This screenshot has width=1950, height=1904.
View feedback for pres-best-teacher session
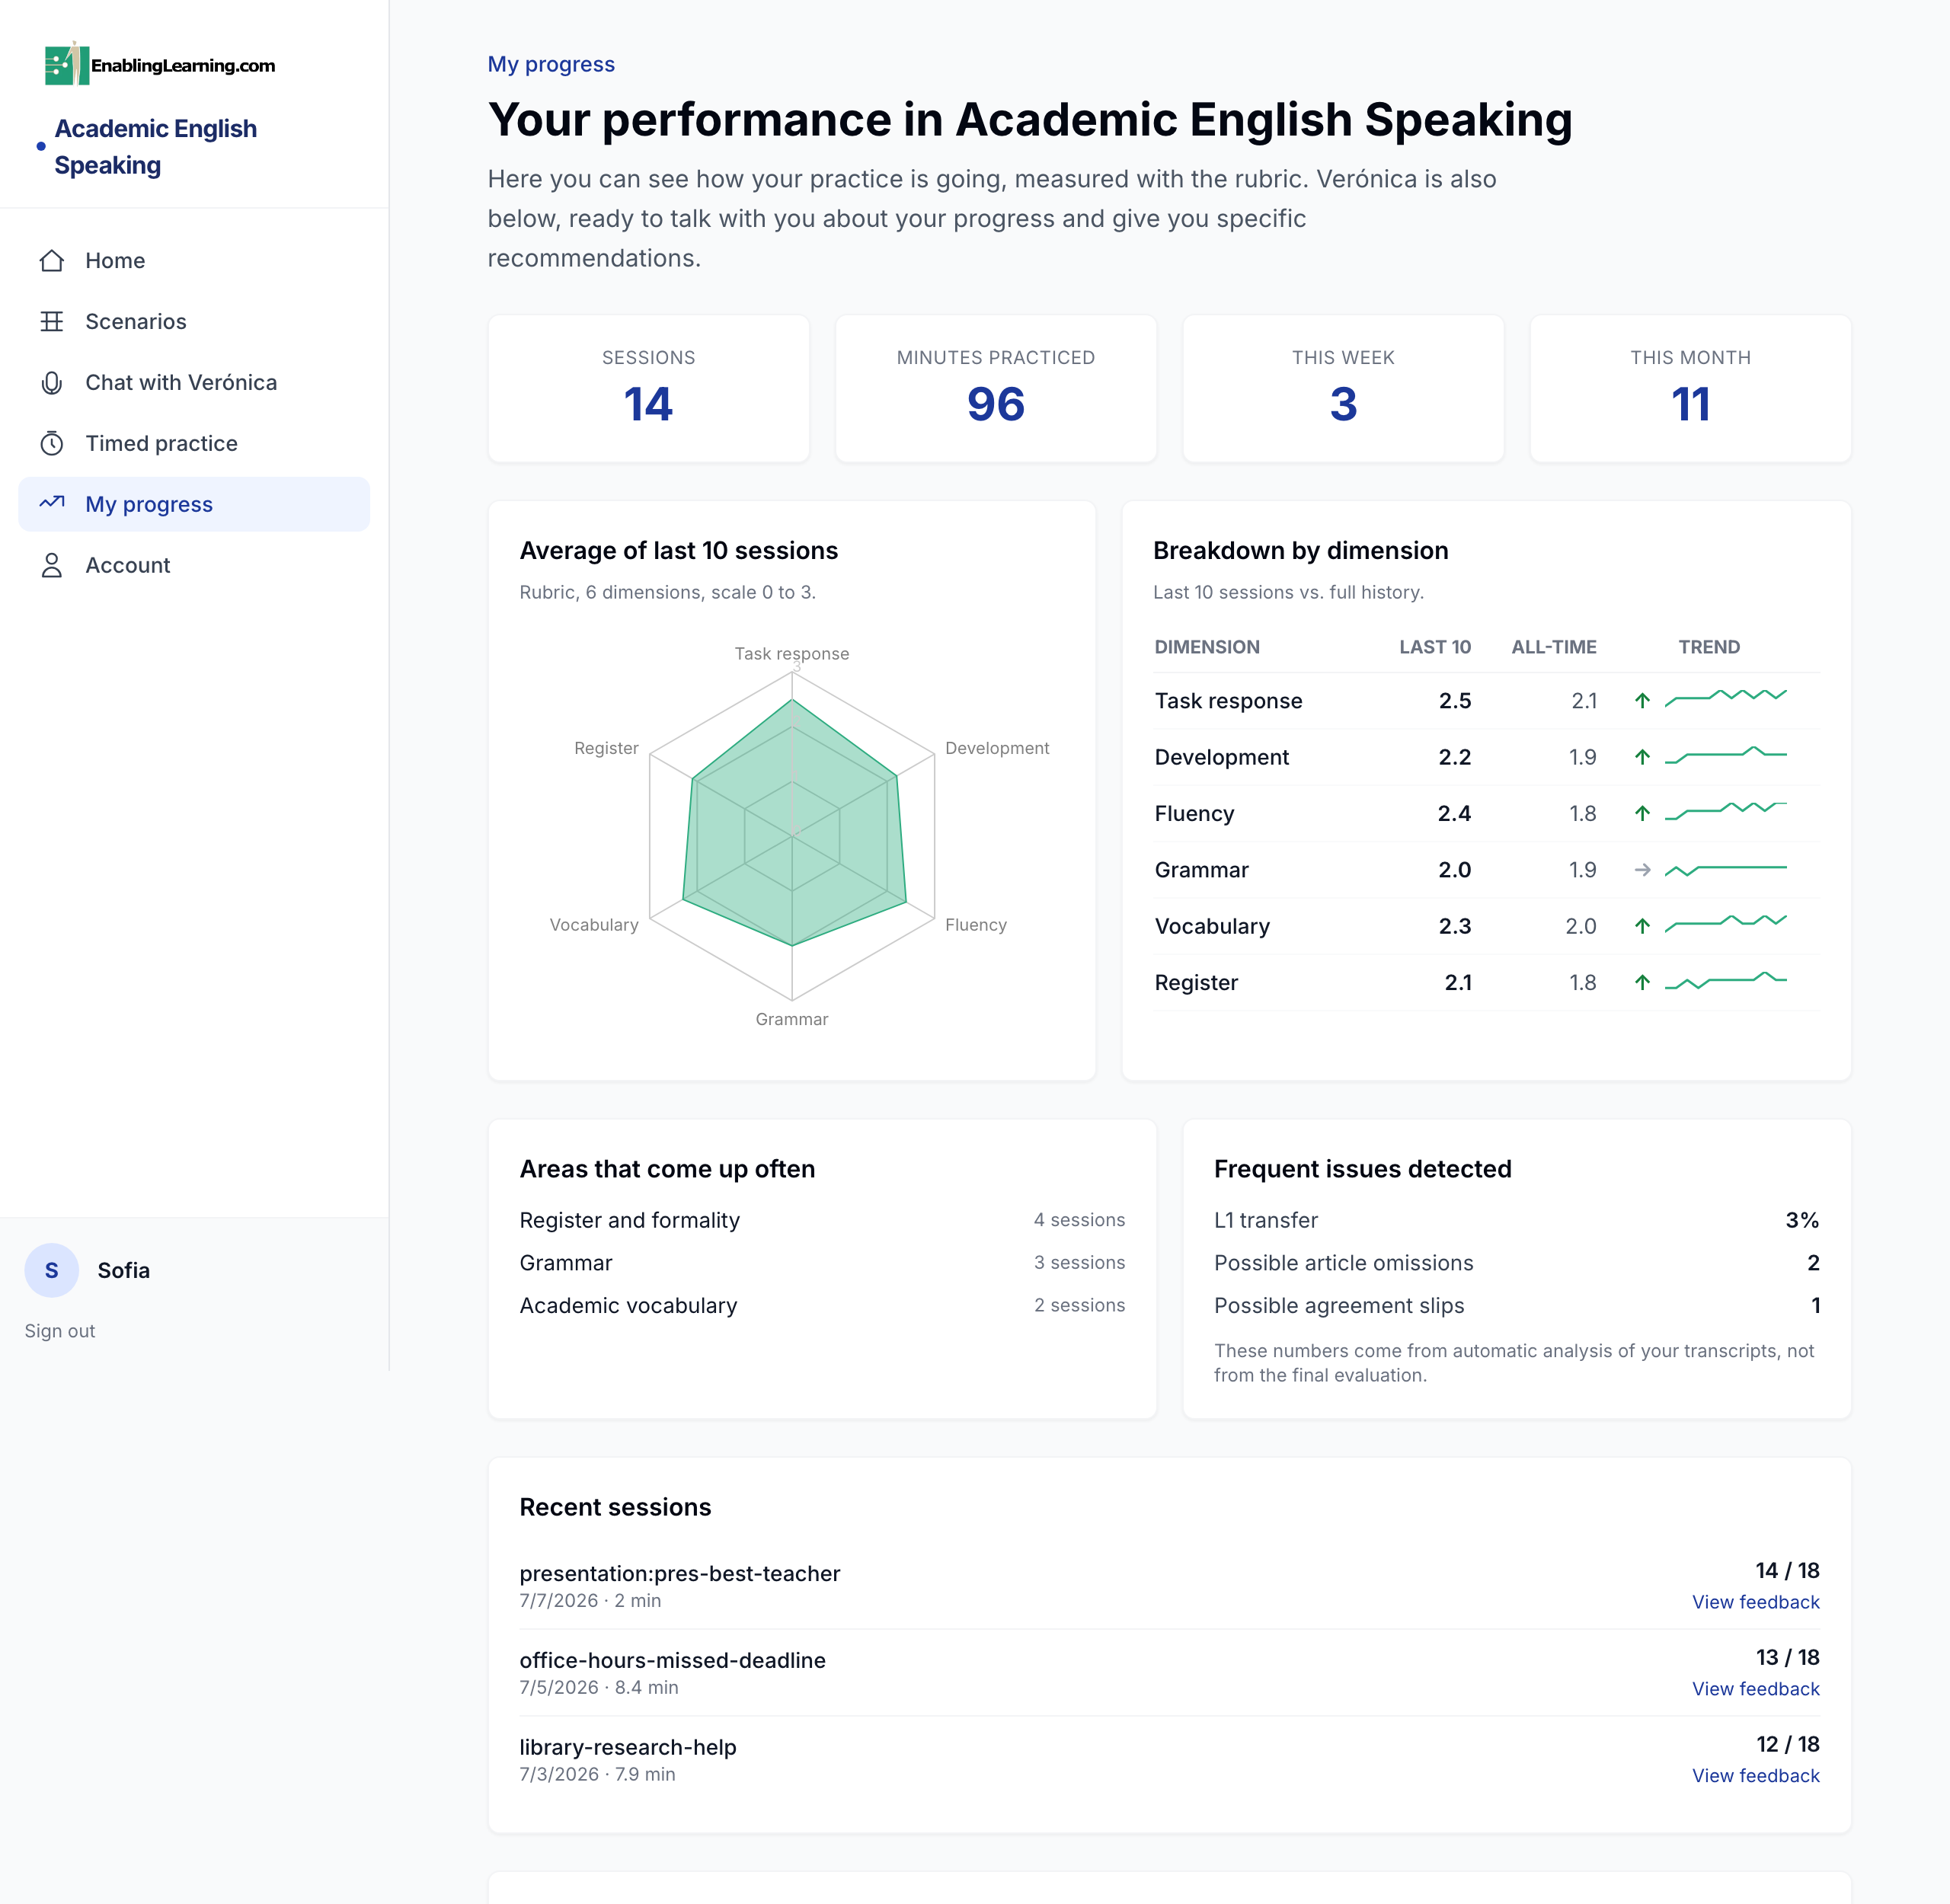(1755, 1602)
